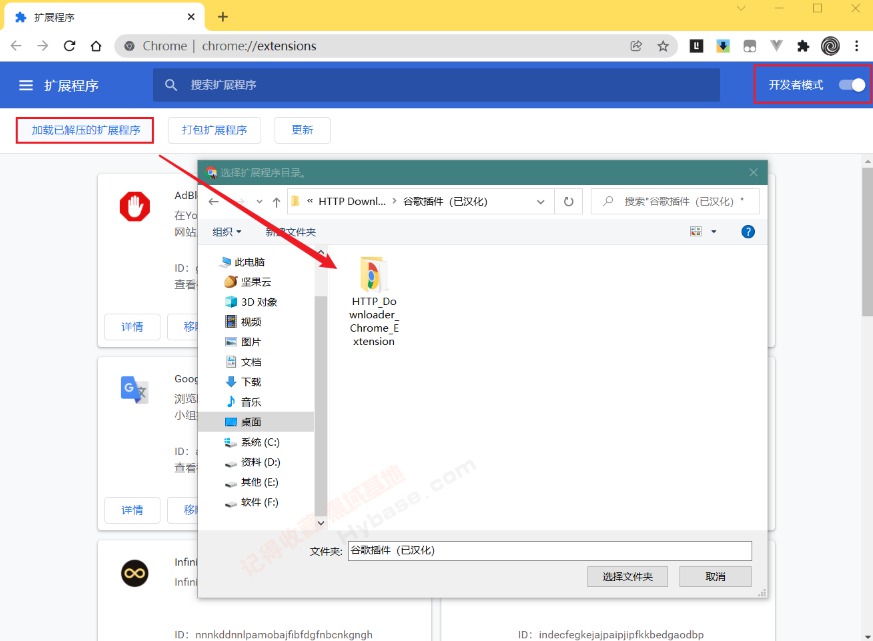Open the HTTP Downloader extension icon
Image resolution: width=873 pixels, height=641 pixels.
(723, 46)
